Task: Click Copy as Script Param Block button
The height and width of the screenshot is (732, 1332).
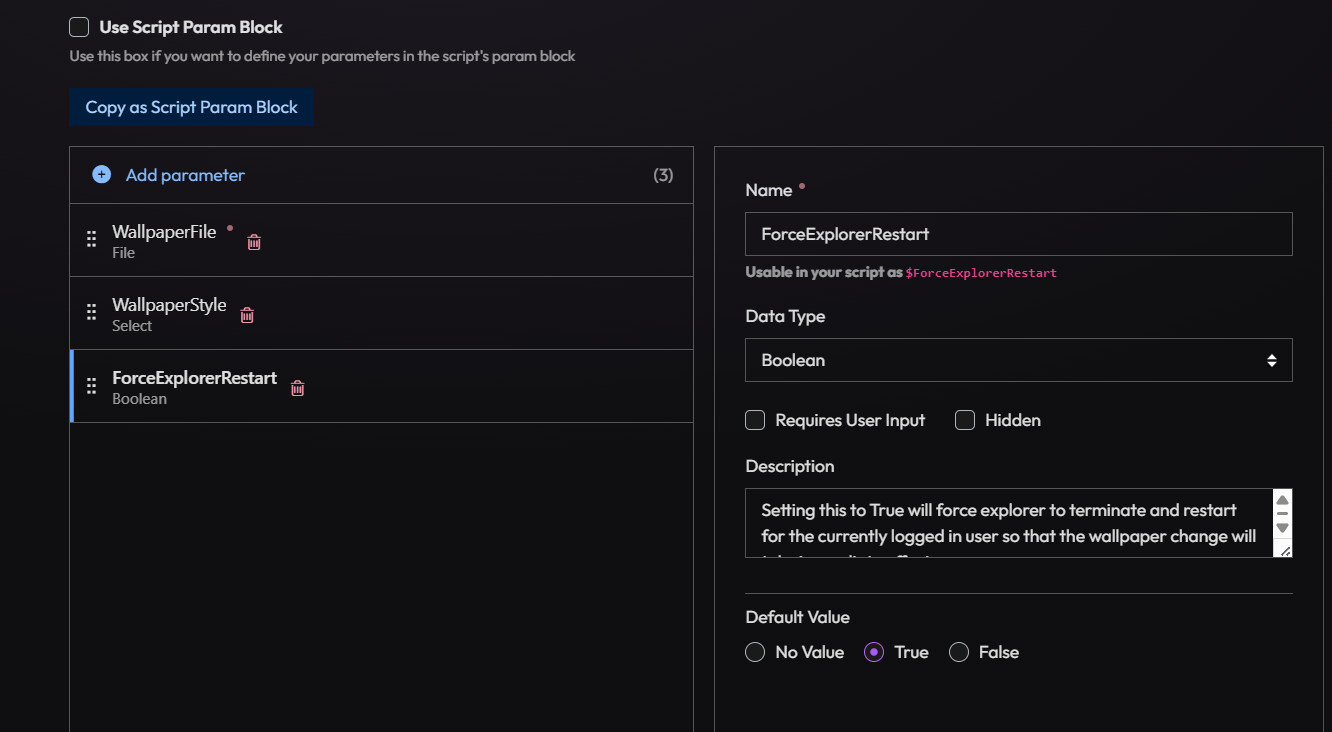Action: pyautogui.click(x=192, y=107)
